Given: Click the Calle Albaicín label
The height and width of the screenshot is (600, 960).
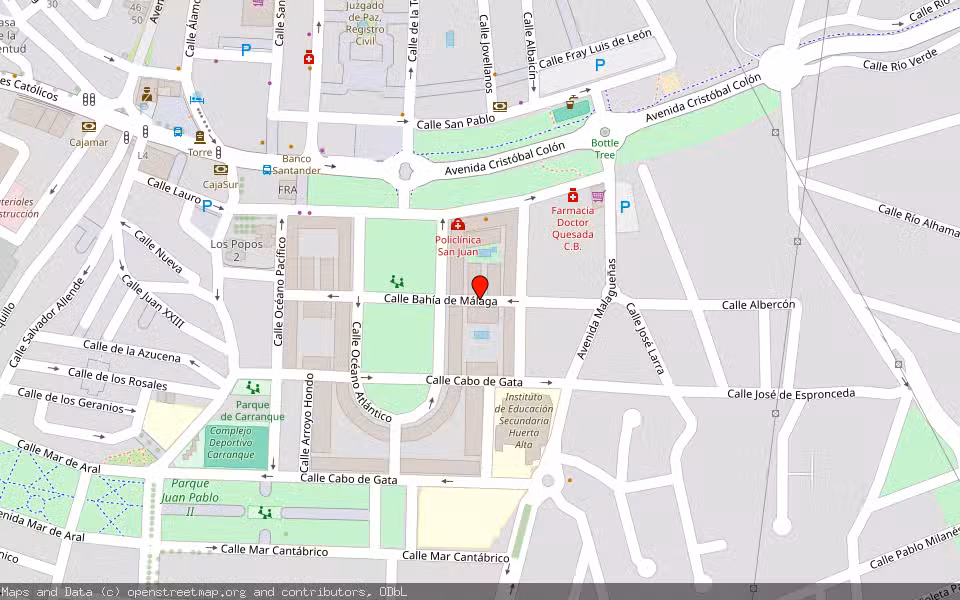Looking at the screenshot, I should pos(530,46).
